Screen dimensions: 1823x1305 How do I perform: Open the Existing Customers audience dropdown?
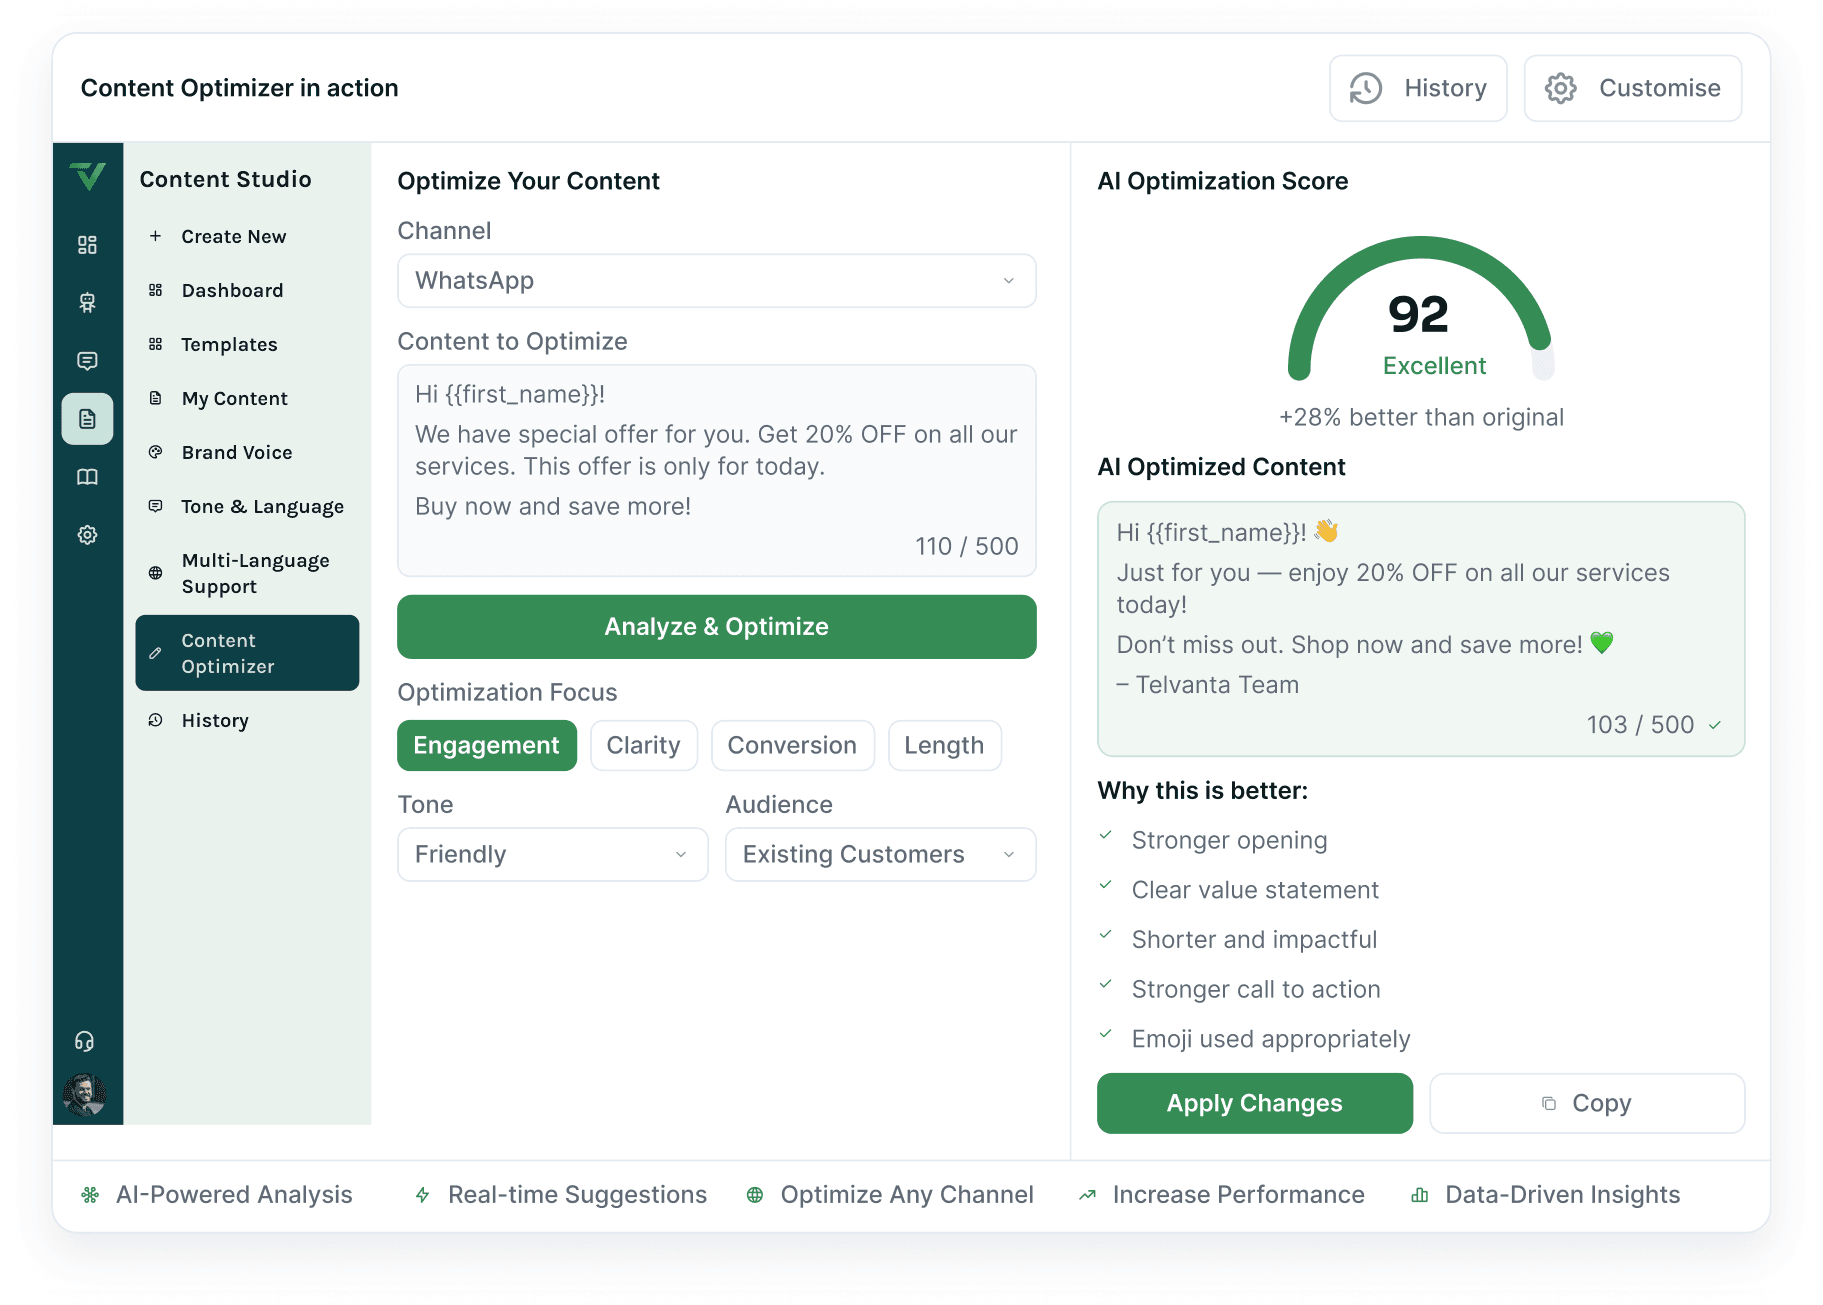click(880, 854)
